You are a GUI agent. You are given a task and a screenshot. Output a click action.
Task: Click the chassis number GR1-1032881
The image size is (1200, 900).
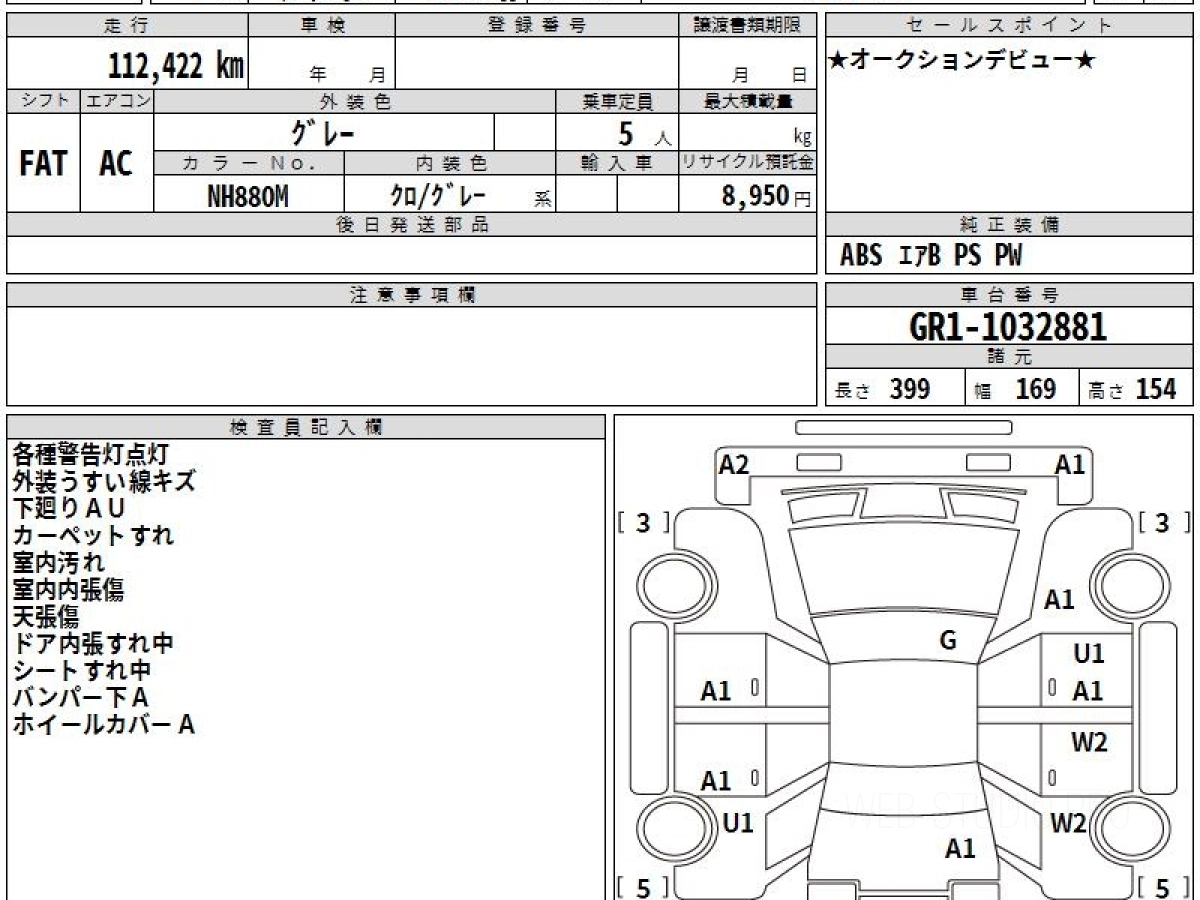tap(1008, 327)
